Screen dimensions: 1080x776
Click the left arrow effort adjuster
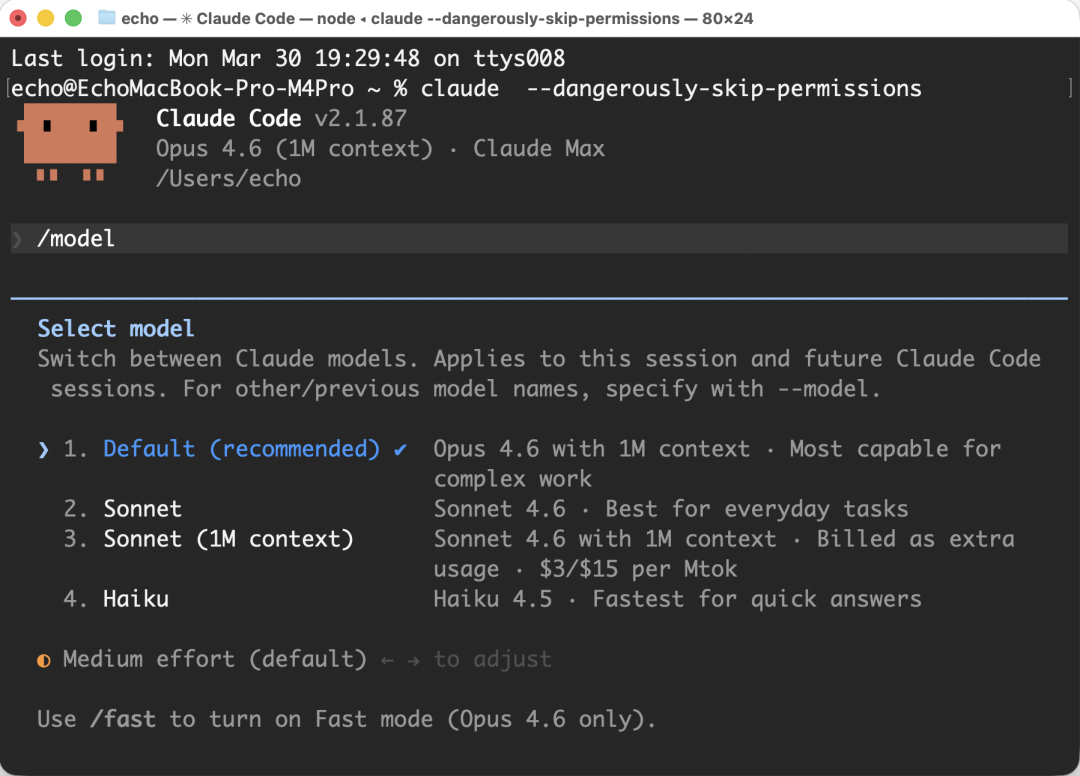click(386, 660)
